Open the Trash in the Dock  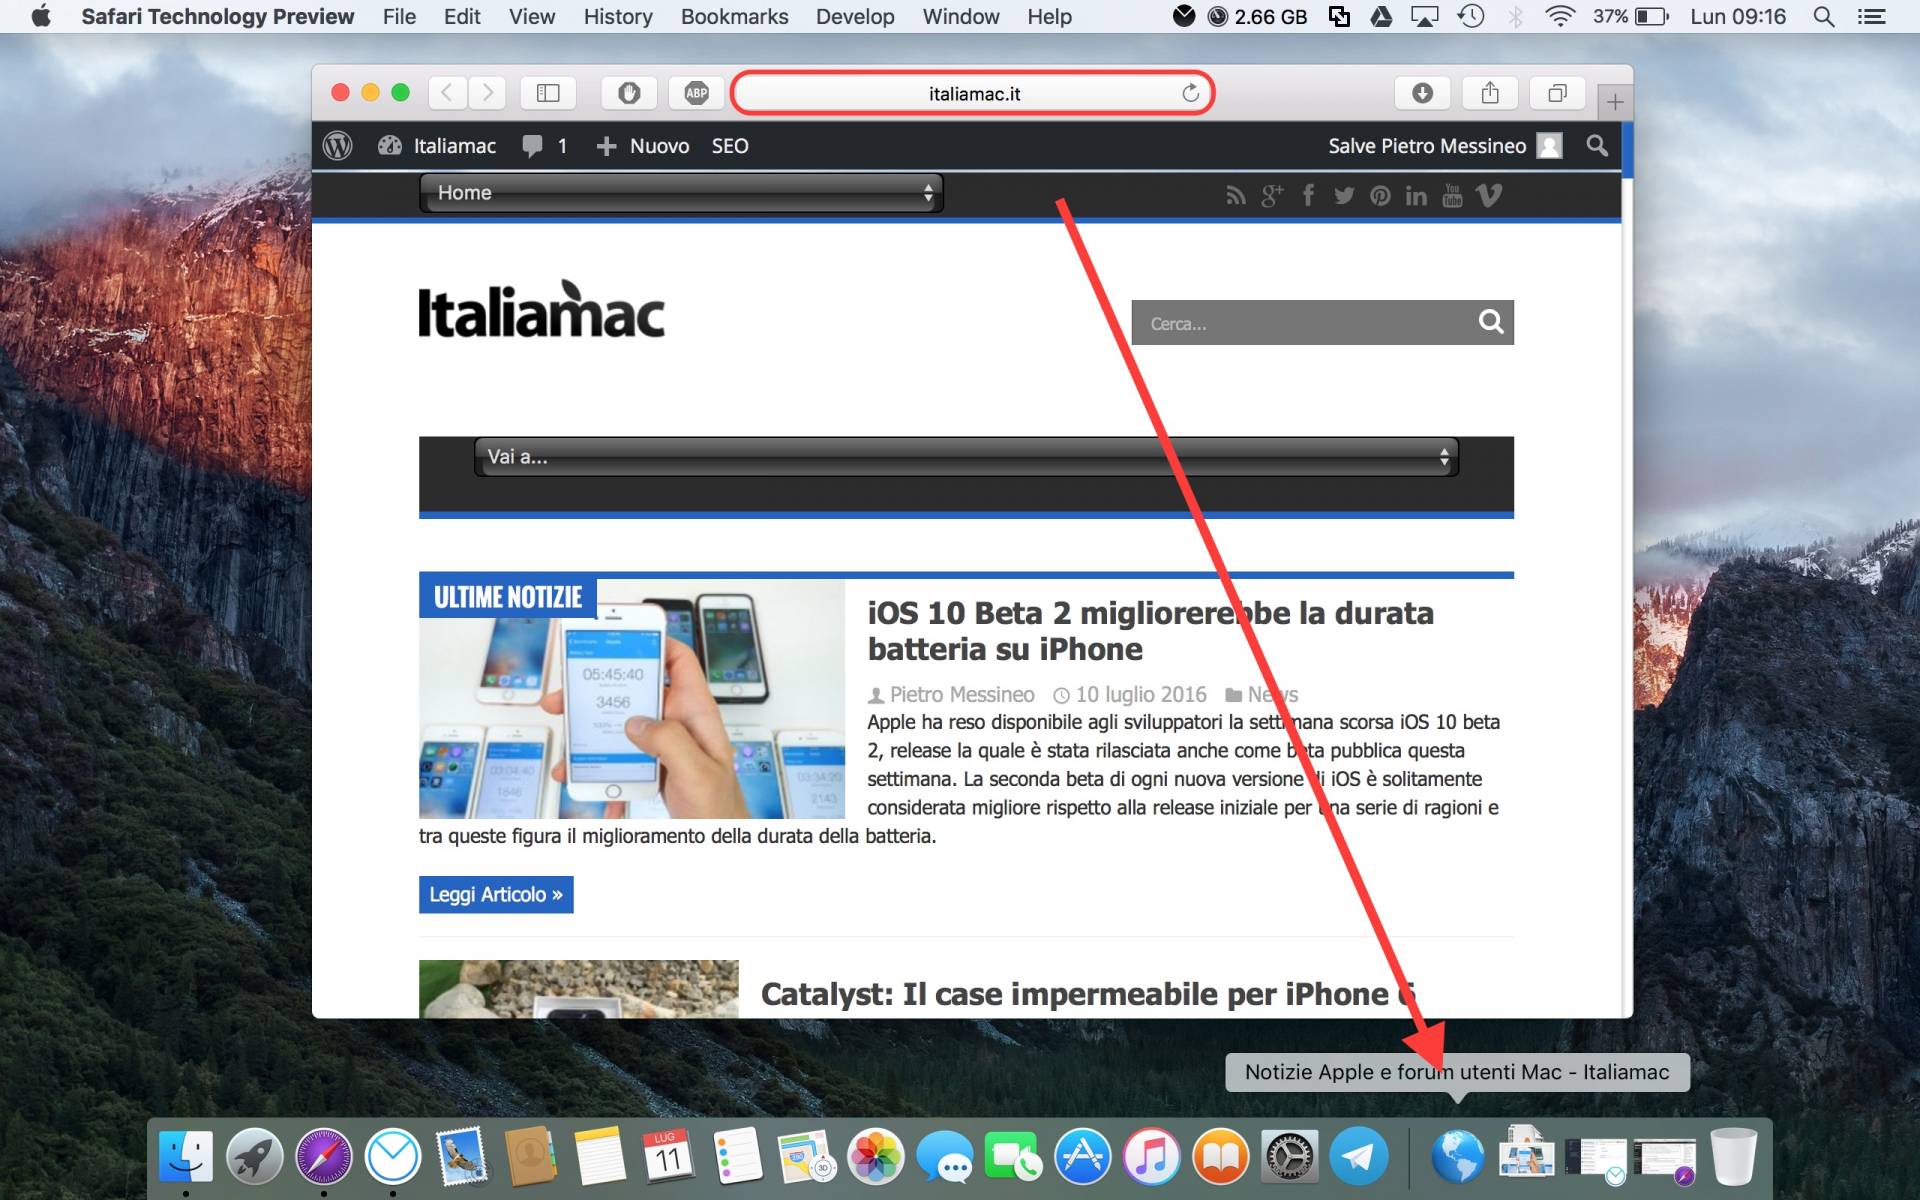1733,1158
